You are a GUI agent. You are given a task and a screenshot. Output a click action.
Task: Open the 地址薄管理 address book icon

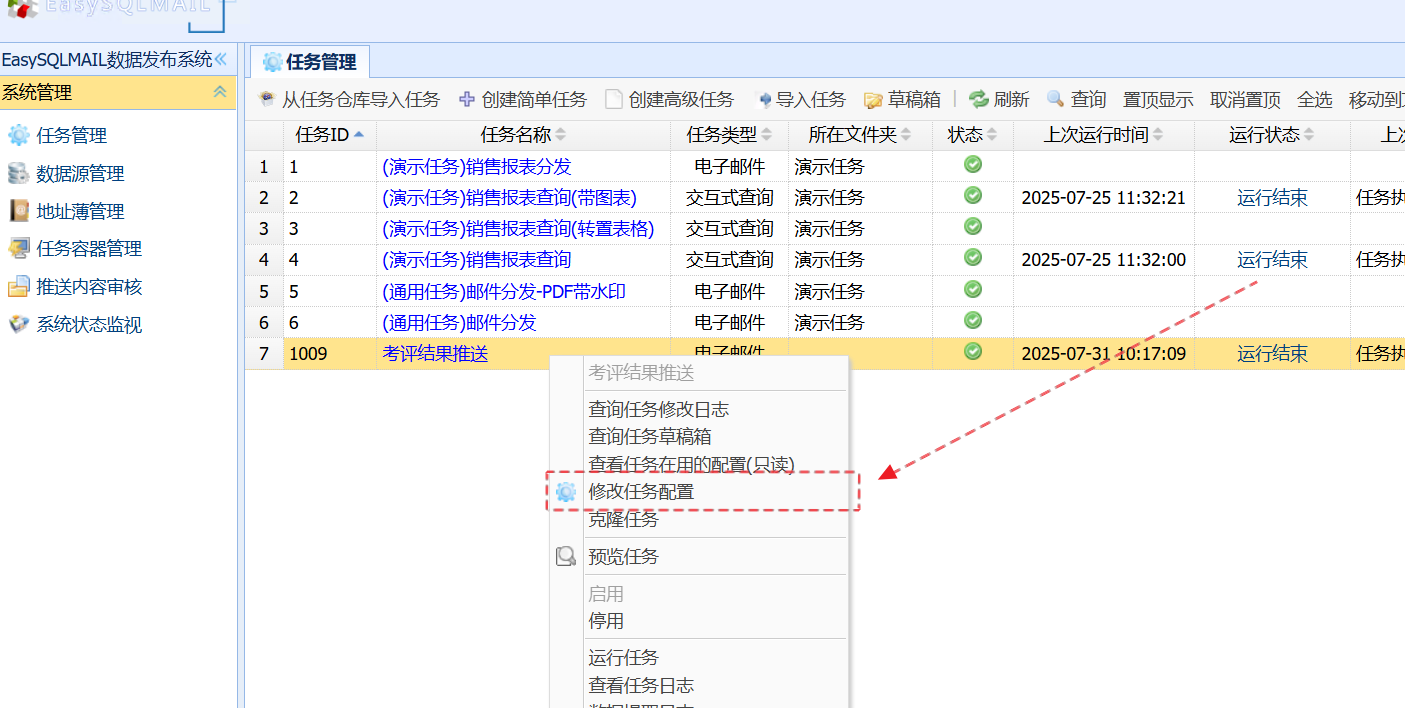(18, 211)
